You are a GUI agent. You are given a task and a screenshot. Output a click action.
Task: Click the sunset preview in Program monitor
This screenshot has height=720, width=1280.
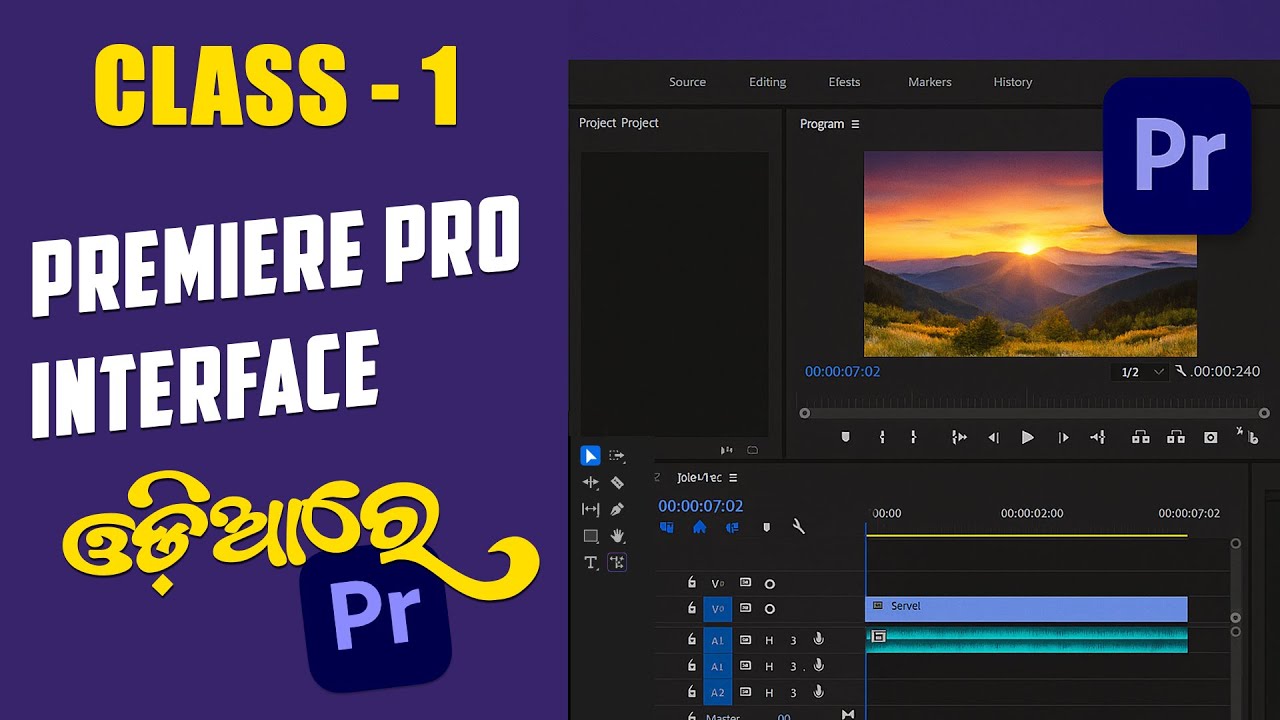click(1030, 254)
